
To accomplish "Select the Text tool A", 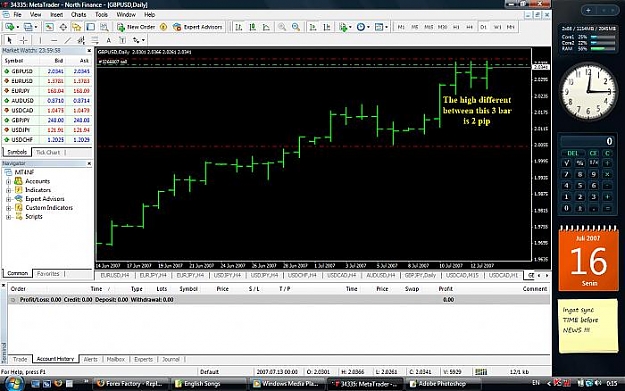I will click(108, 40).
